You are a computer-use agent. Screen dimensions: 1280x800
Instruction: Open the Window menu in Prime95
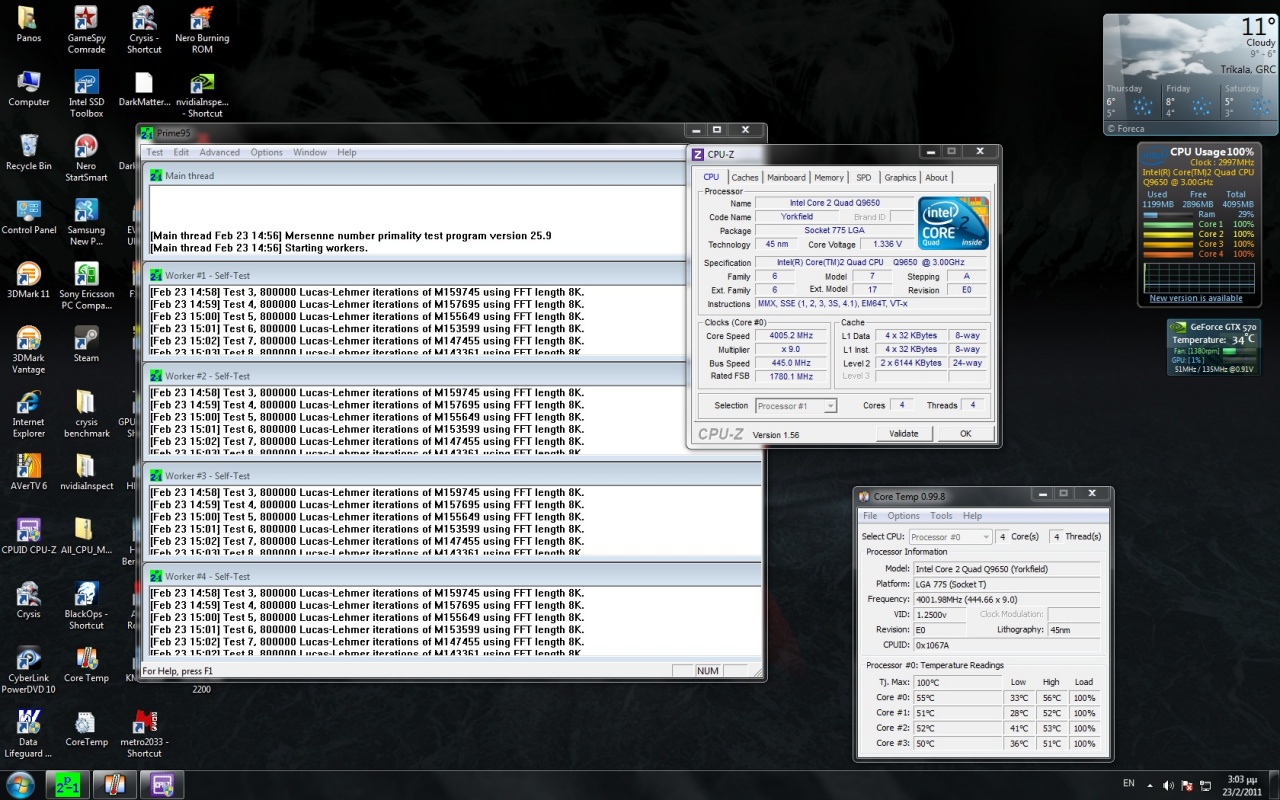click(310, 152)
